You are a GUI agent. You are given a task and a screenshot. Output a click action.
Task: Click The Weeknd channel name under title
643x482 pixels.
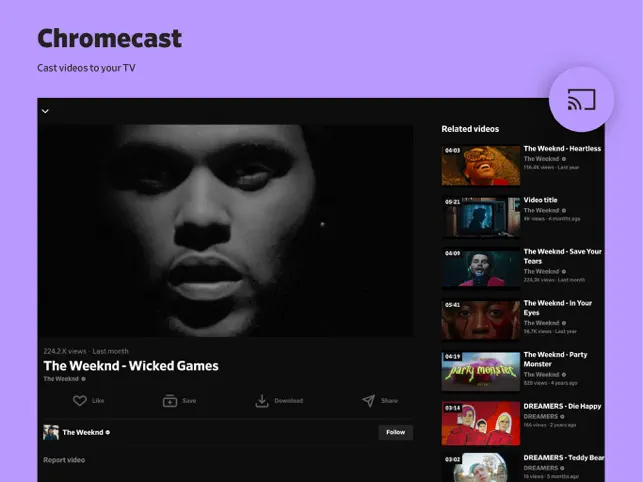[x=61, y=379]
